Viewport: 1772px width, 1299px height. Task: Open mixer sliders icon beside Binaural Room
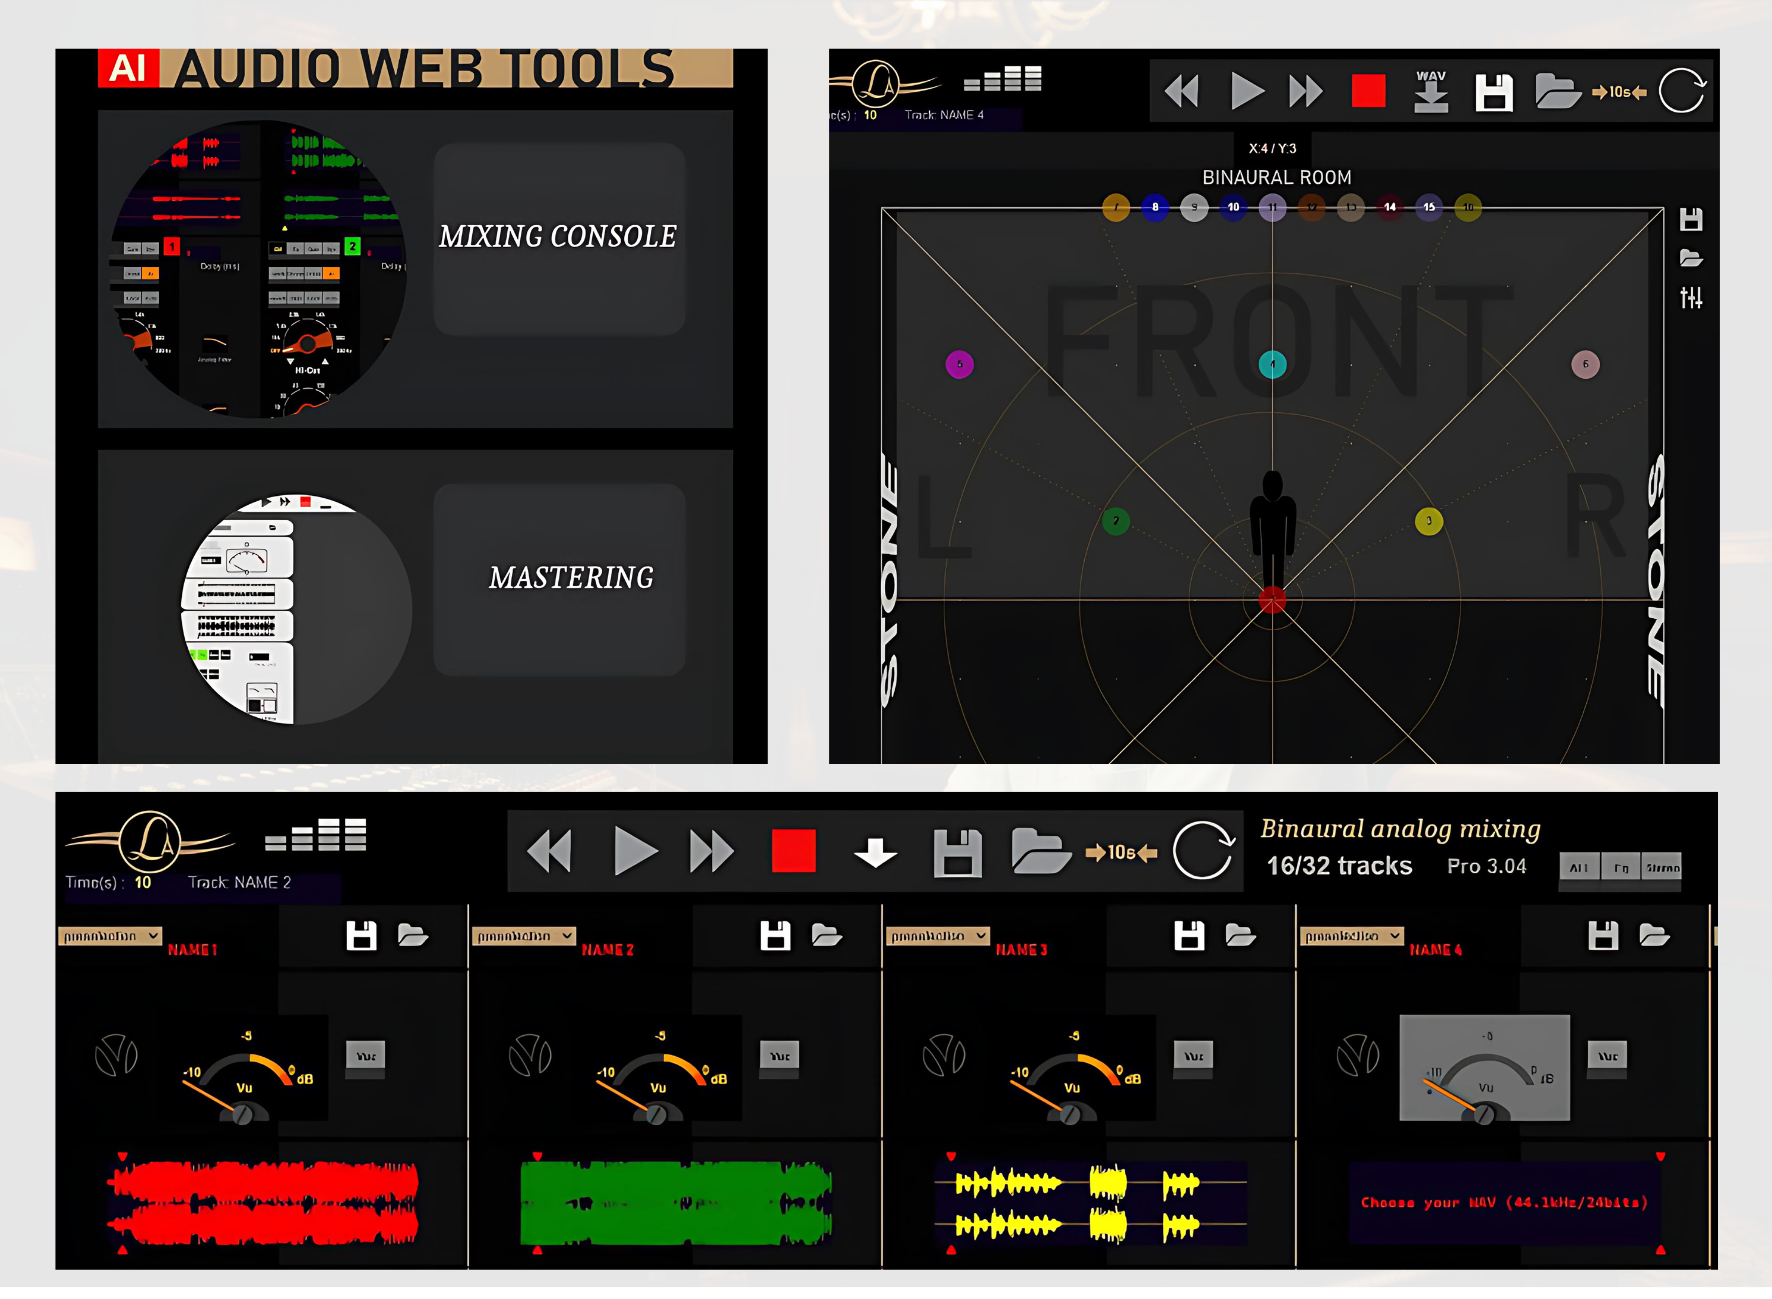pos(1691,298)
